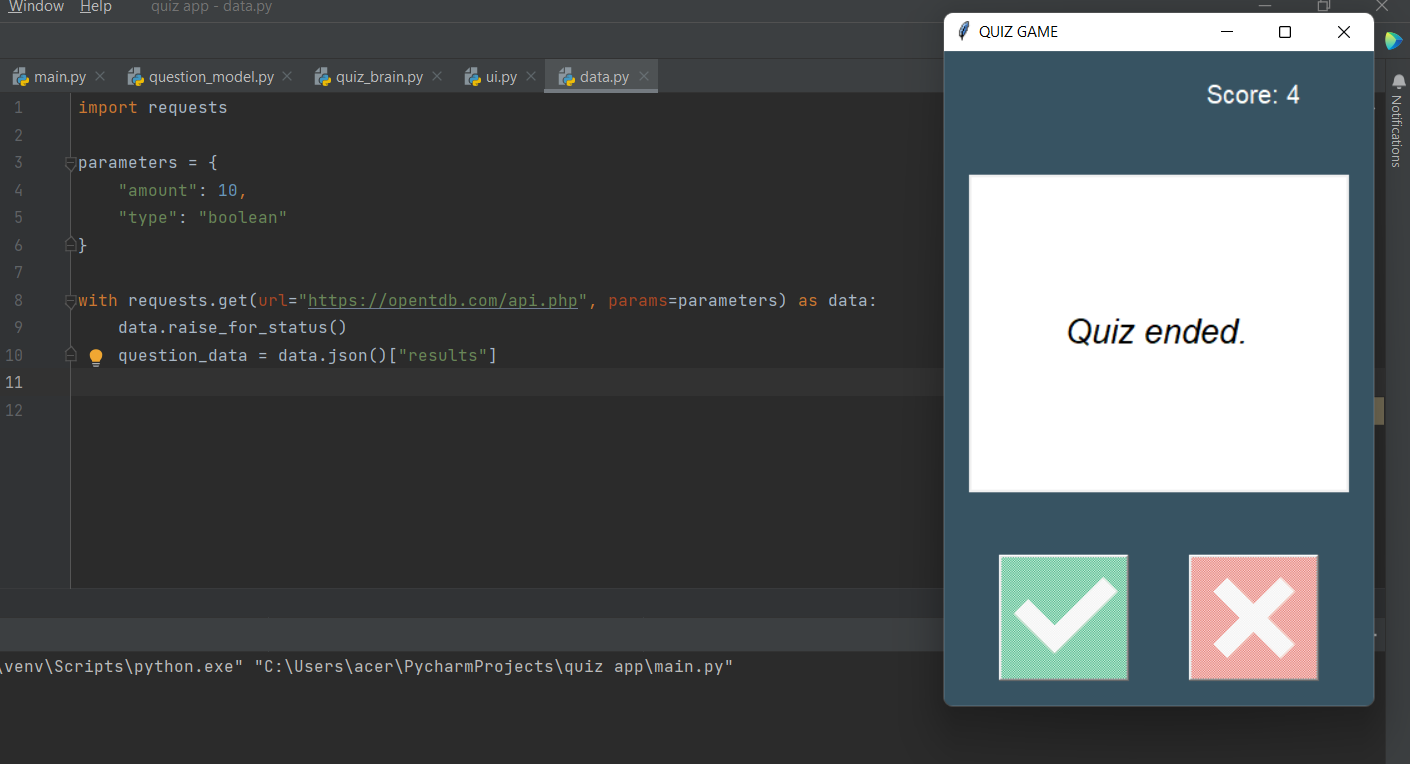This screenshot has height=764, width=1410.
Task: Close the ui.py tab
Action: pos(530,76)
